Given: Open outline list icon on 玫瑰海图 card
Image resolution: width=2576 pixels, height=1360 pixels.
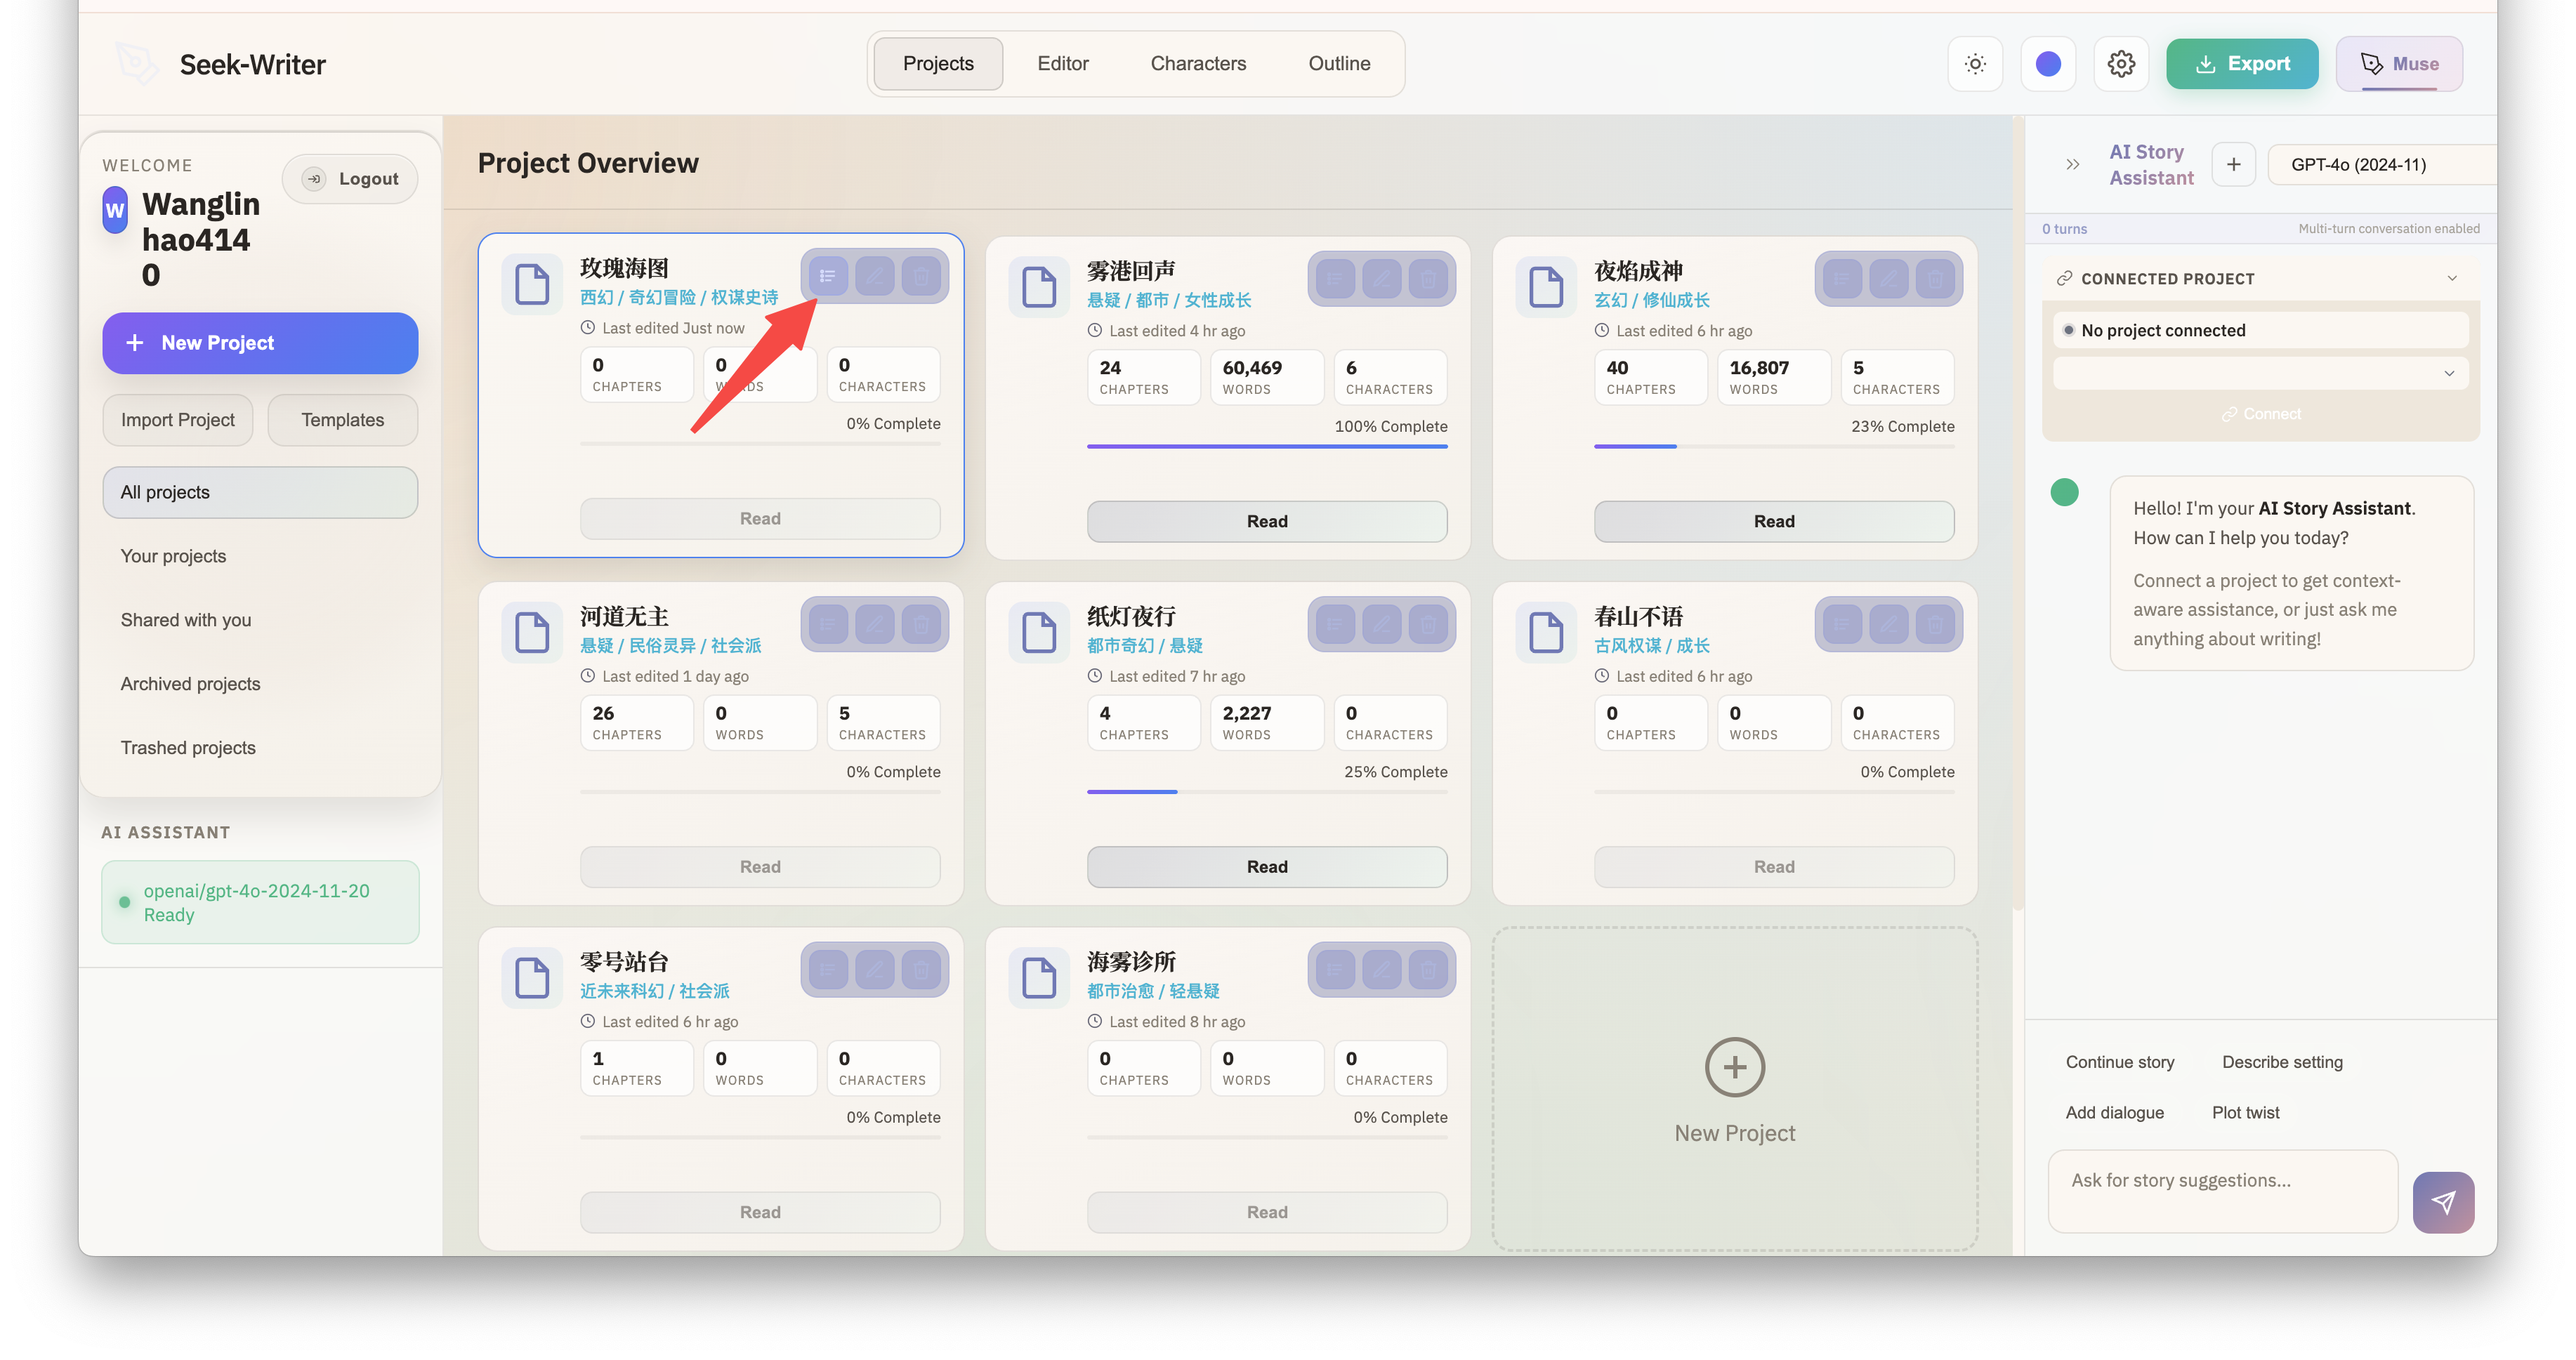Looking at the screenshot, I should click(x=828, y=276).
